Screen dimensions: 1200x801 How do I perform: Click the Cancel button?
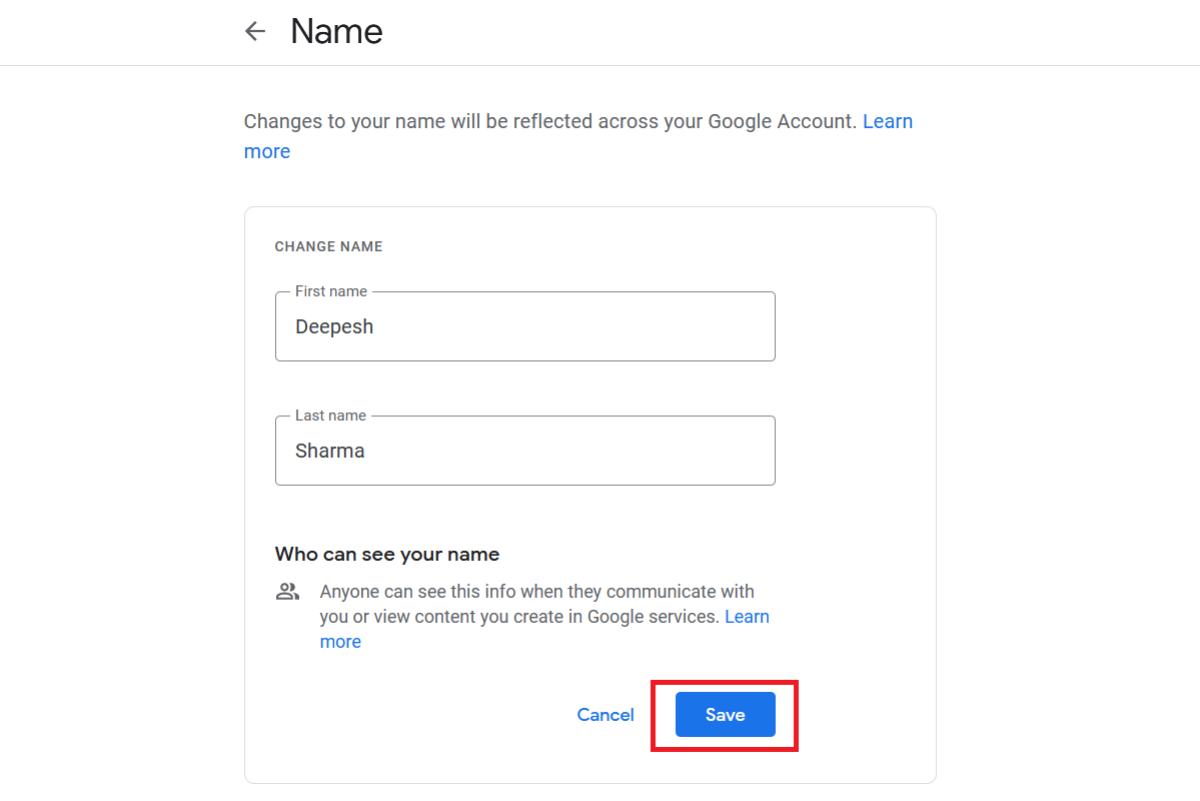(605, 715)
